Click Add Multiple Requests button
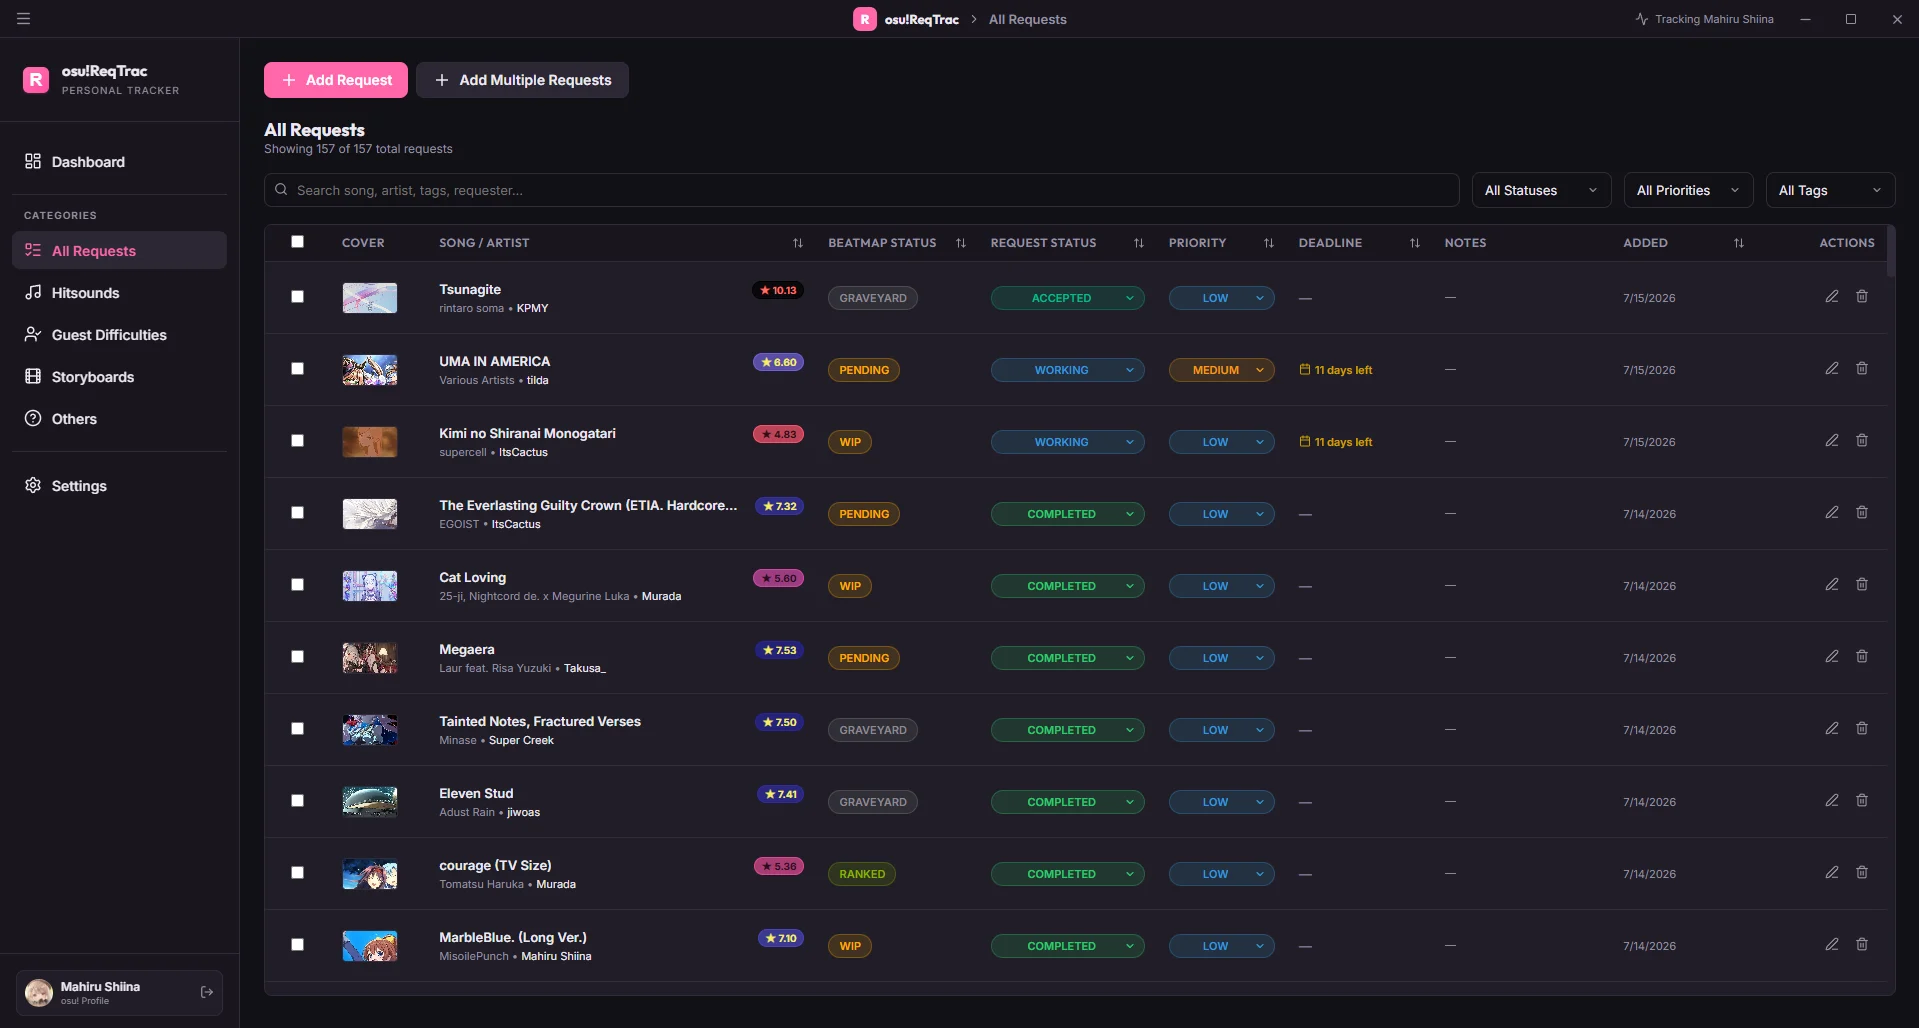1919x1028 pixels. [522, 80]
